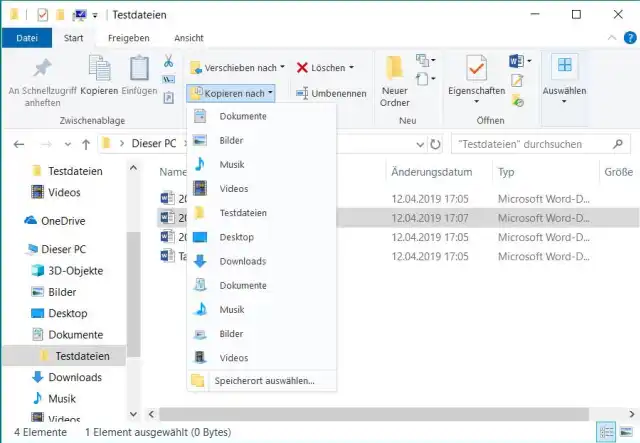
Task: Click Speicherort auswählen... in the menu
Action: click(x=262, y=381)
